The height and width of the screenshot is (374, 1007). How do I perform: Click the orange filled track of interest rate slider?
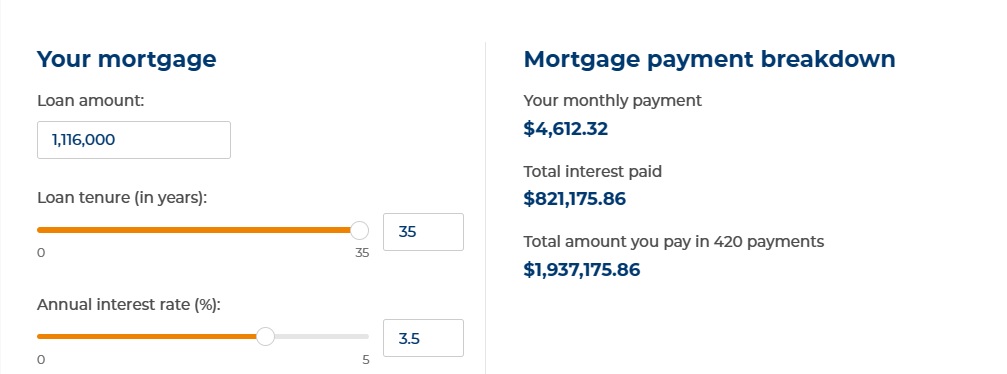click(x=146, y=336)
